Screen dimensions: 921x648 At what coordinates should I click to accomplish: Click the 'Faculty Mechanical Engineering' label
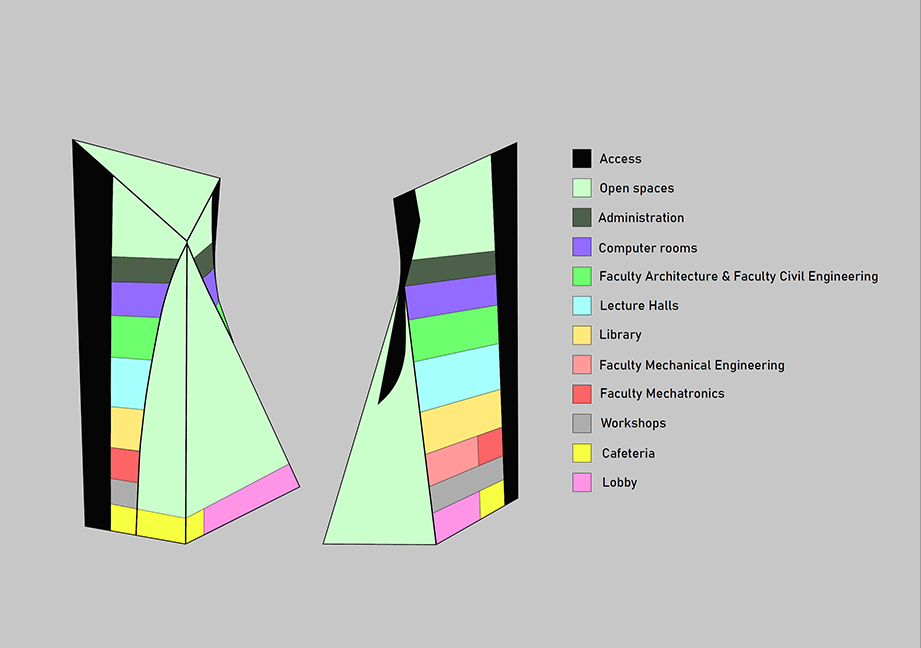point(692,365)
